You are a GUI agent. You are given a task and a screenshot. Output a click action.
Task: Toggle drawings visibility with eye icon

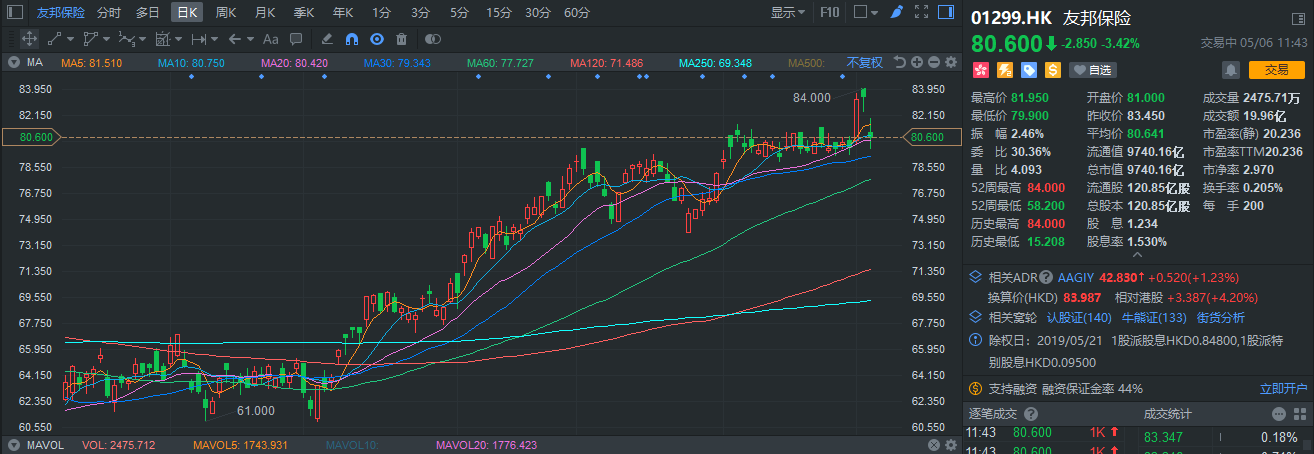(x=376, y=39)
